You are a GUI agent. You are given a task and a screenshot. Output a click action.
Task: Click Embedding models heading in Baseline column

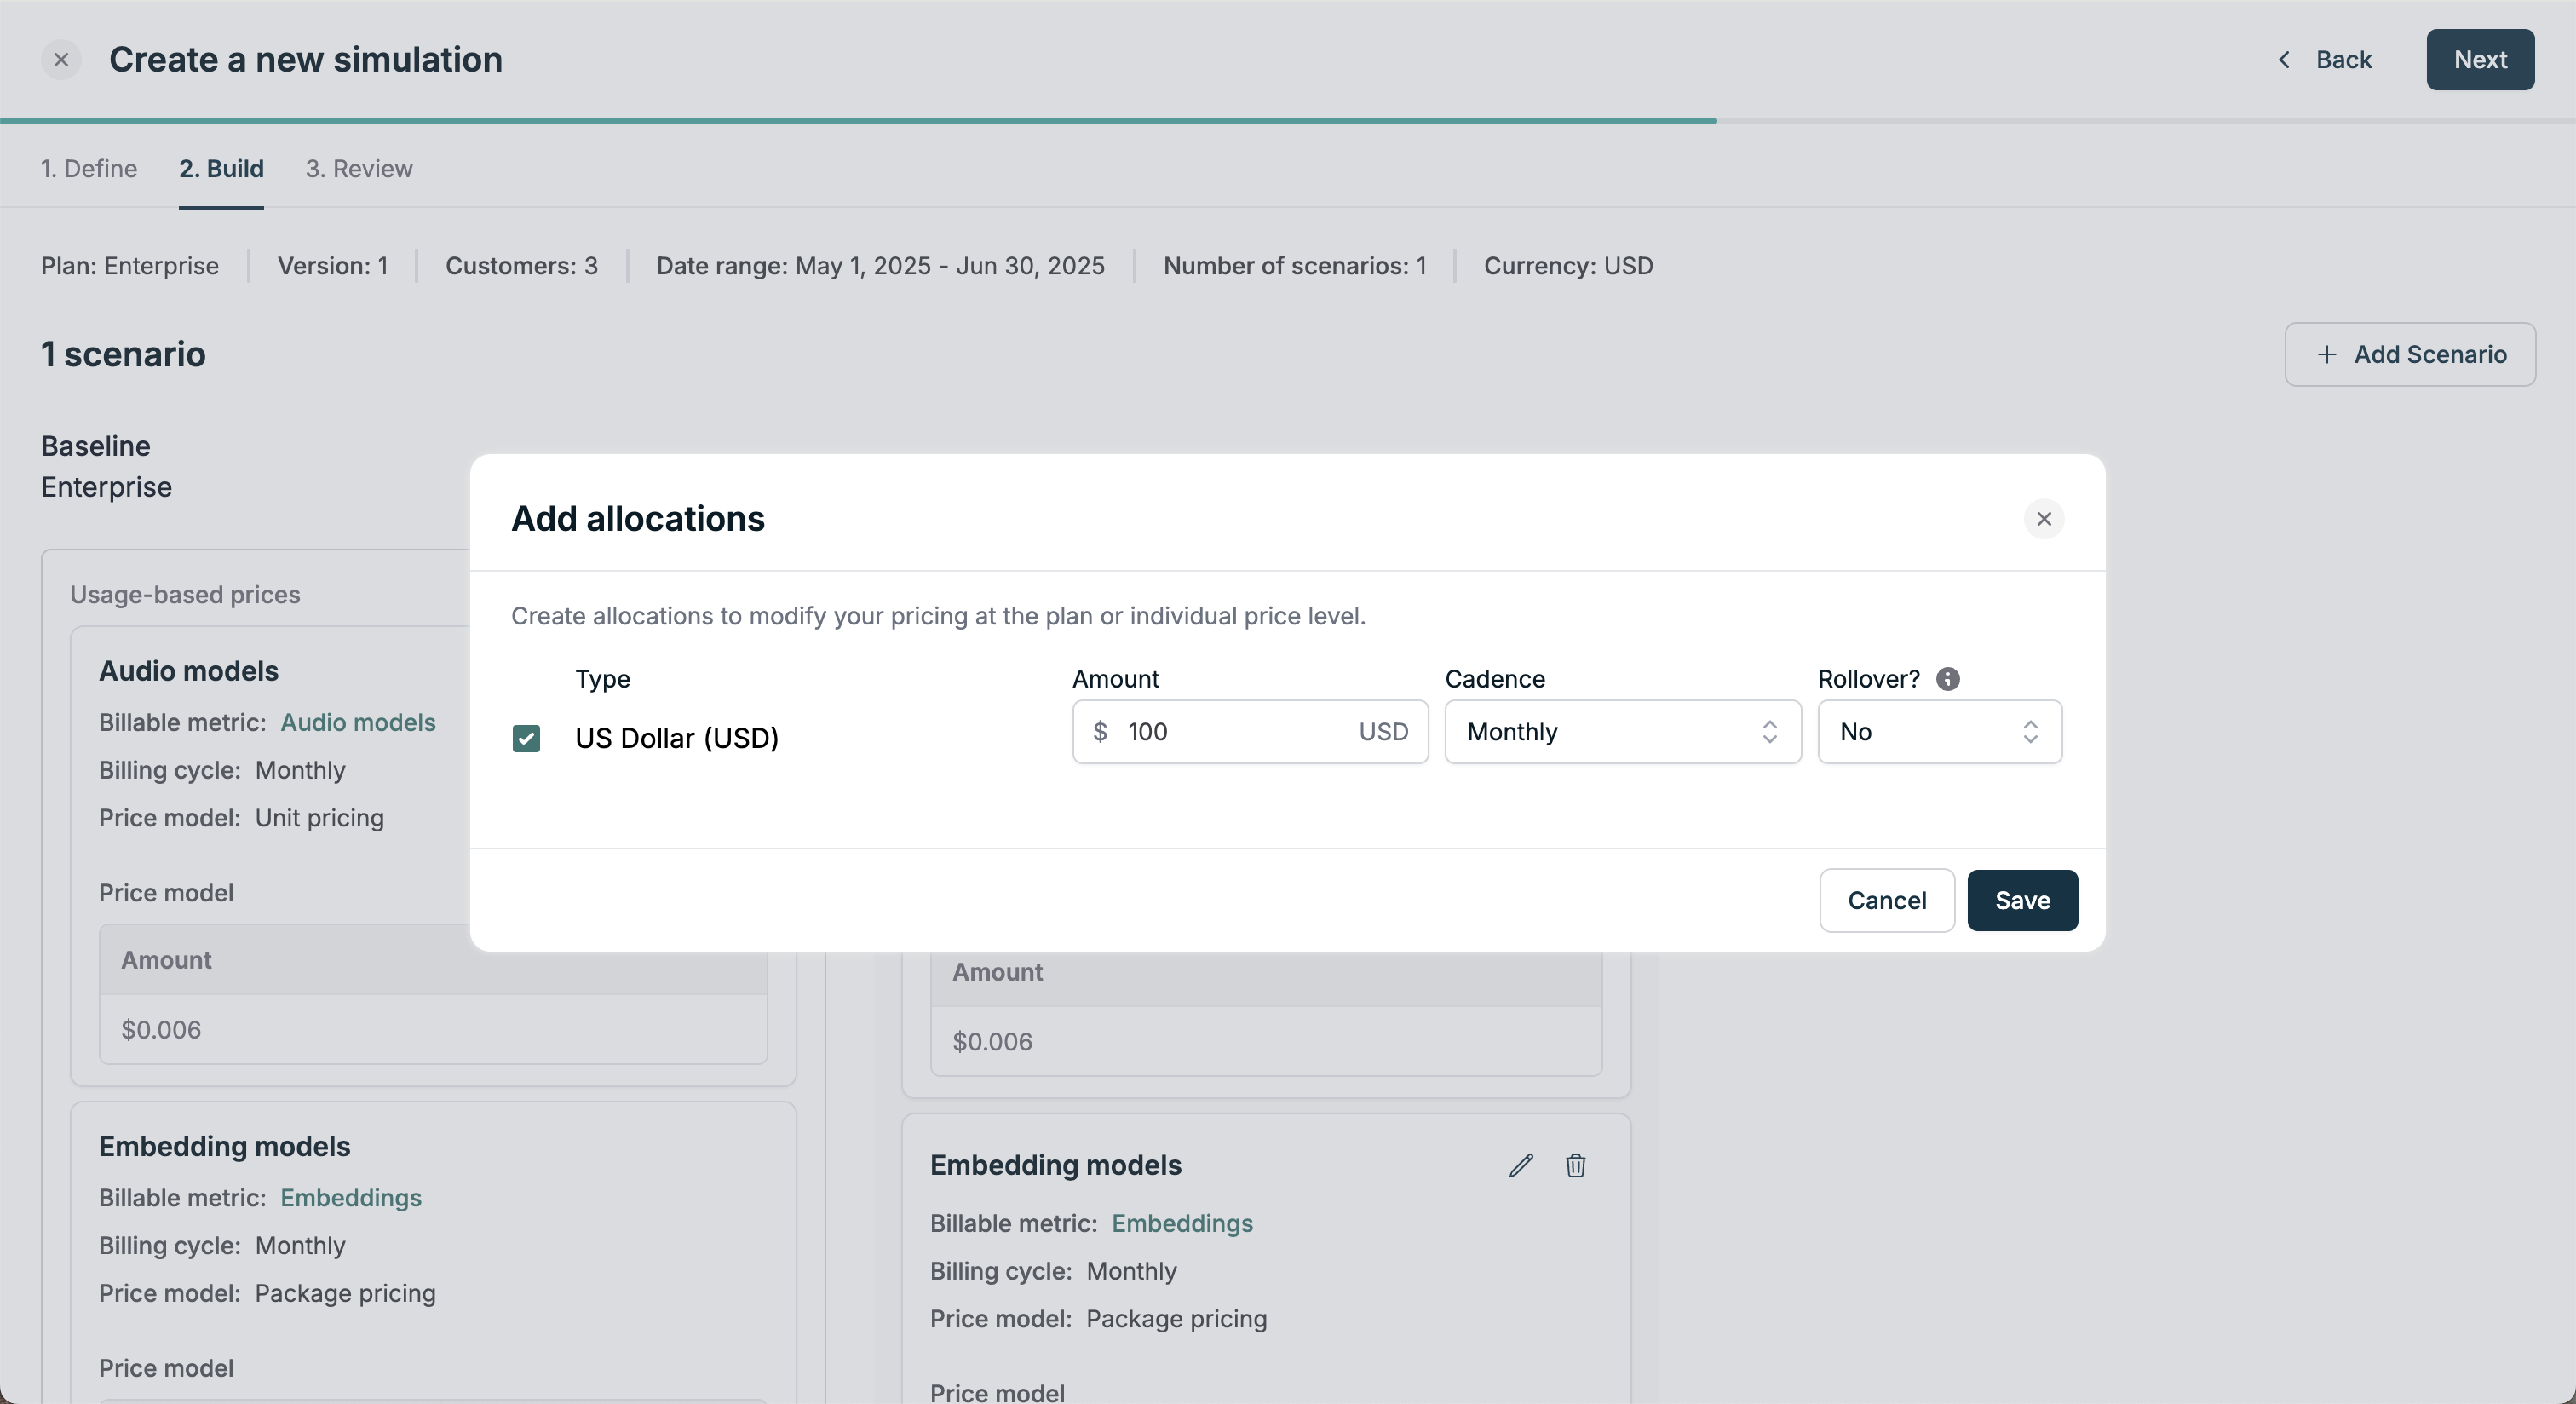pyautogui.click(x=225, y=1146)
